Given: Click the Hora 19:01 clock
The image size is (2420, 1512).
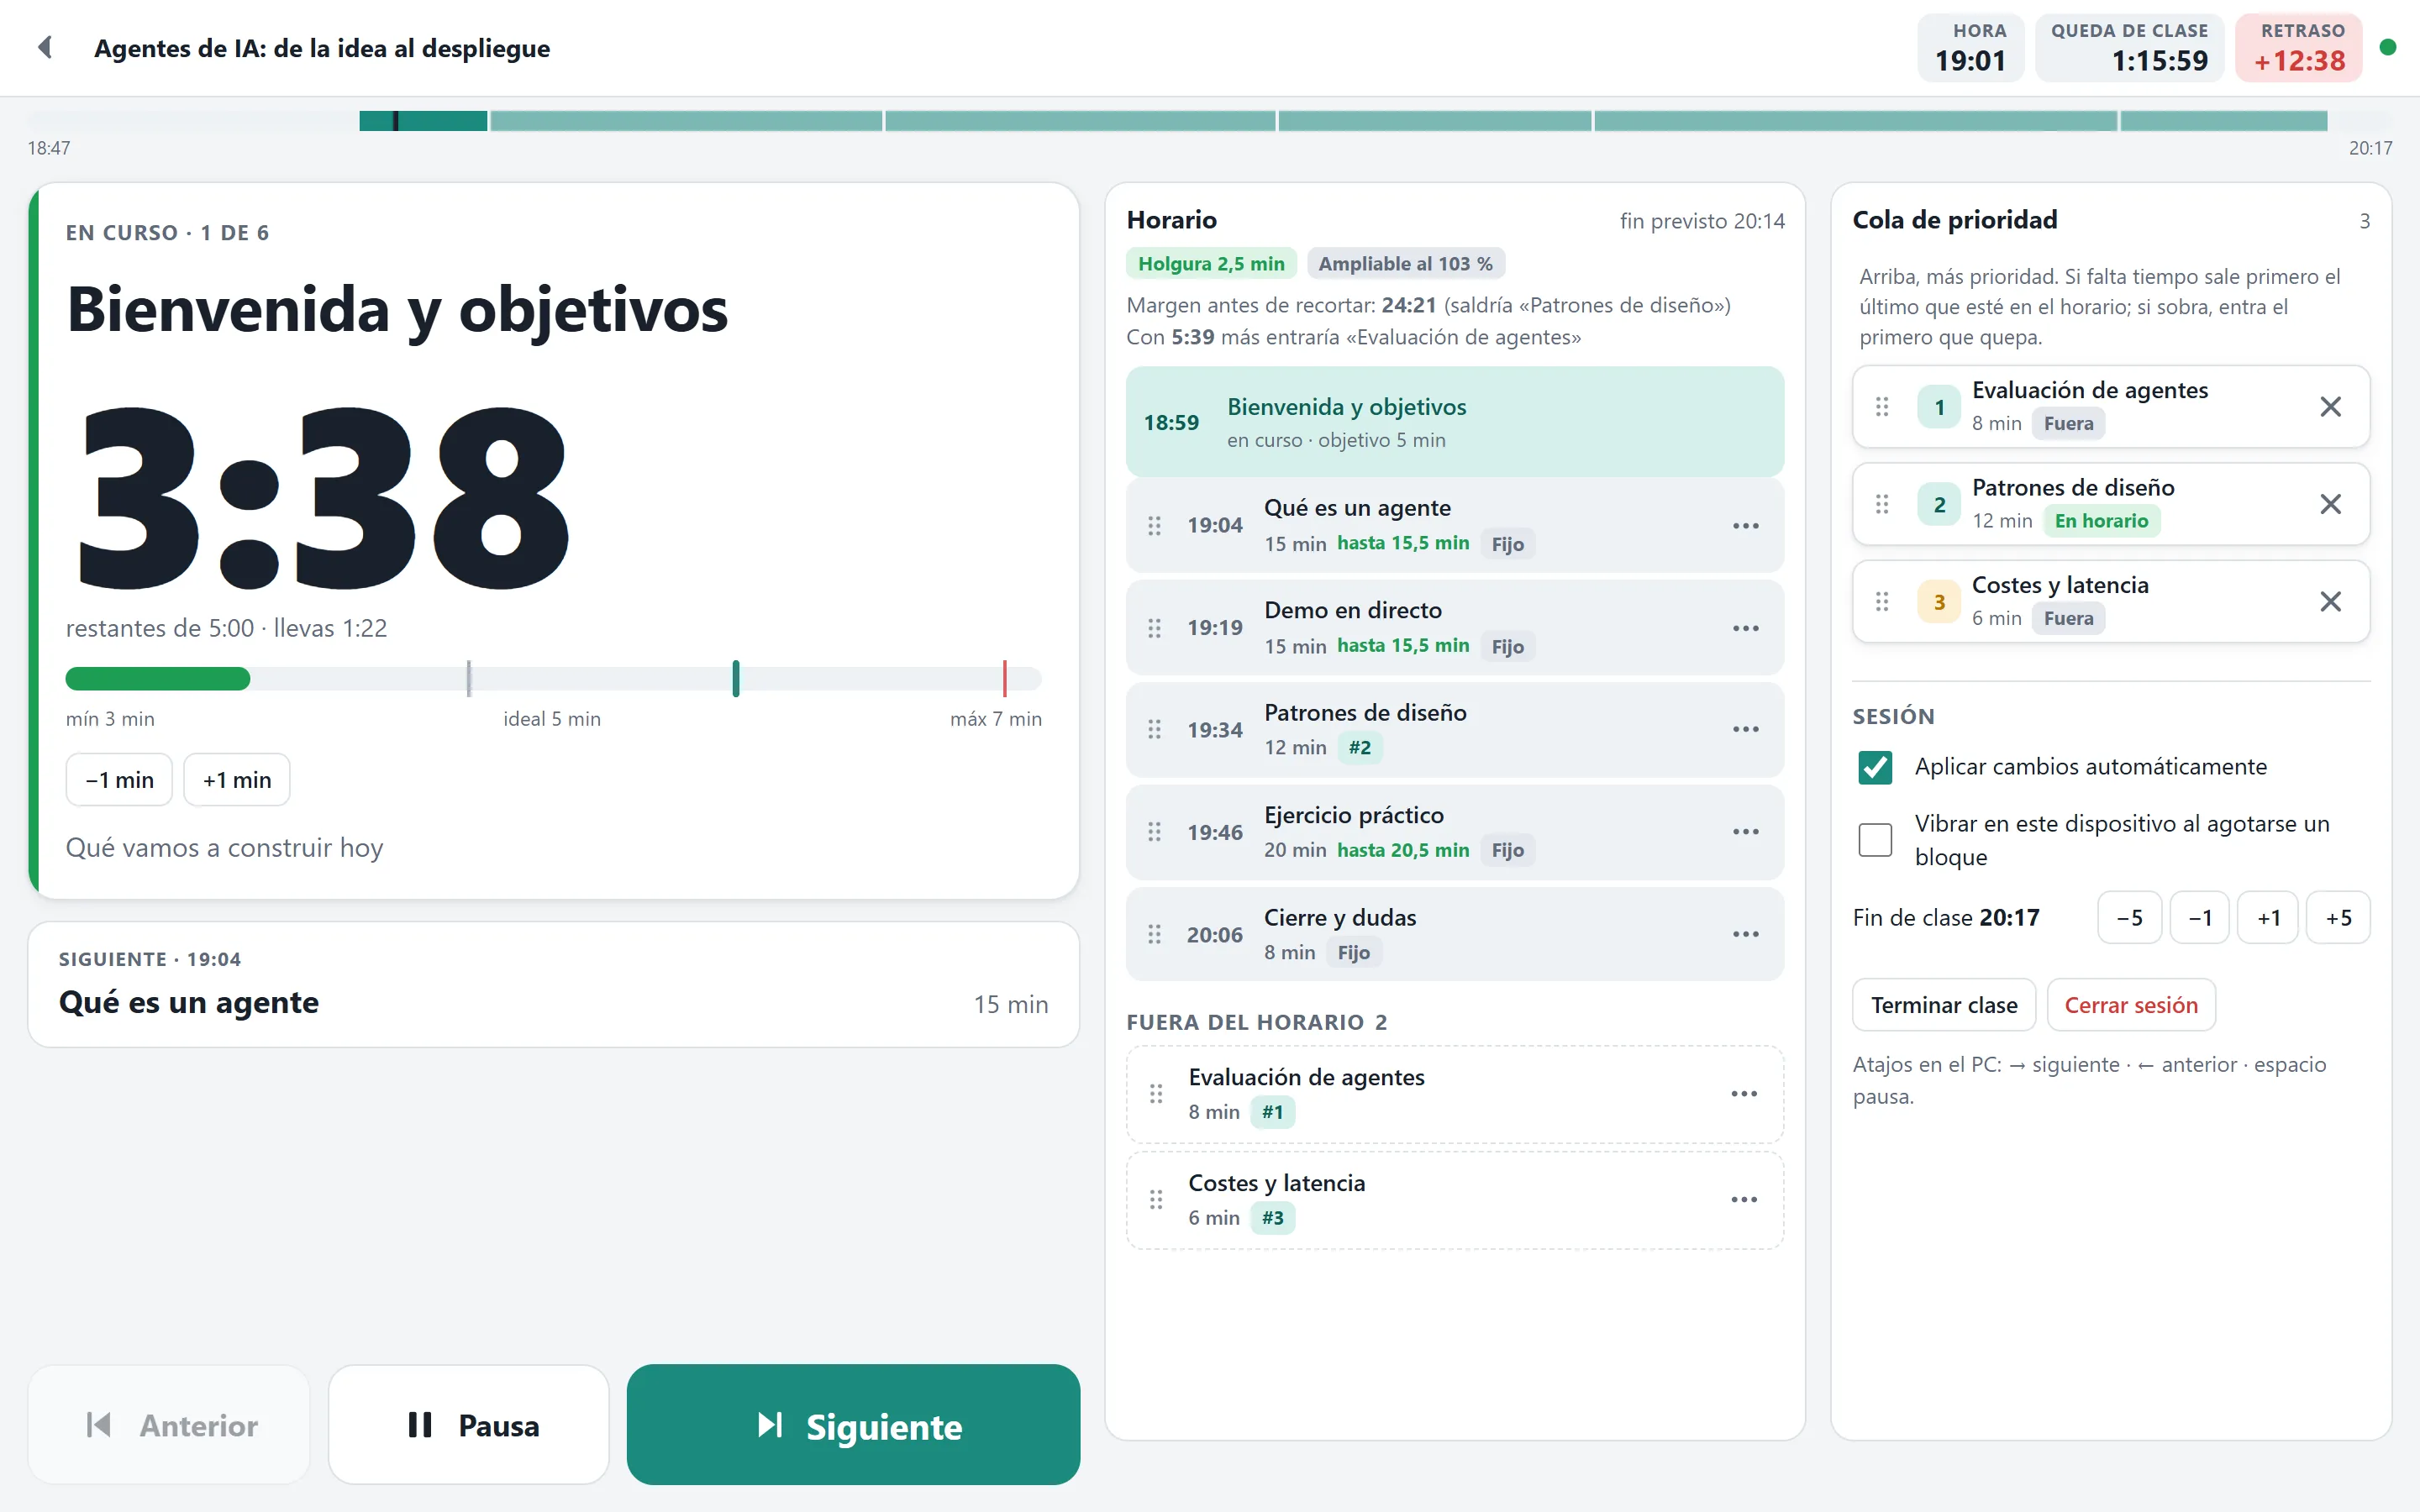Looking at the screenshot, I should (1970, 48).
